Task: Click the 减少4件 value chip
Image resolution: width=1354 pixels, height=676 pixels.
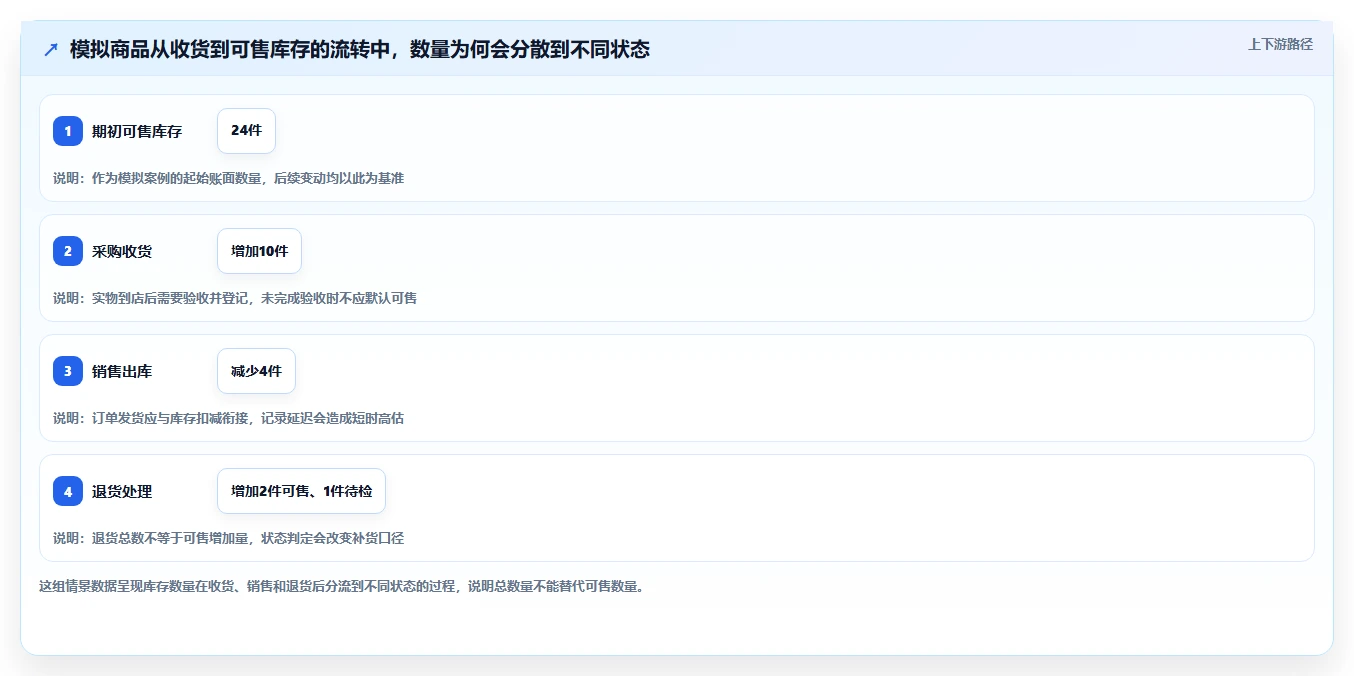Action: [256, 371]
